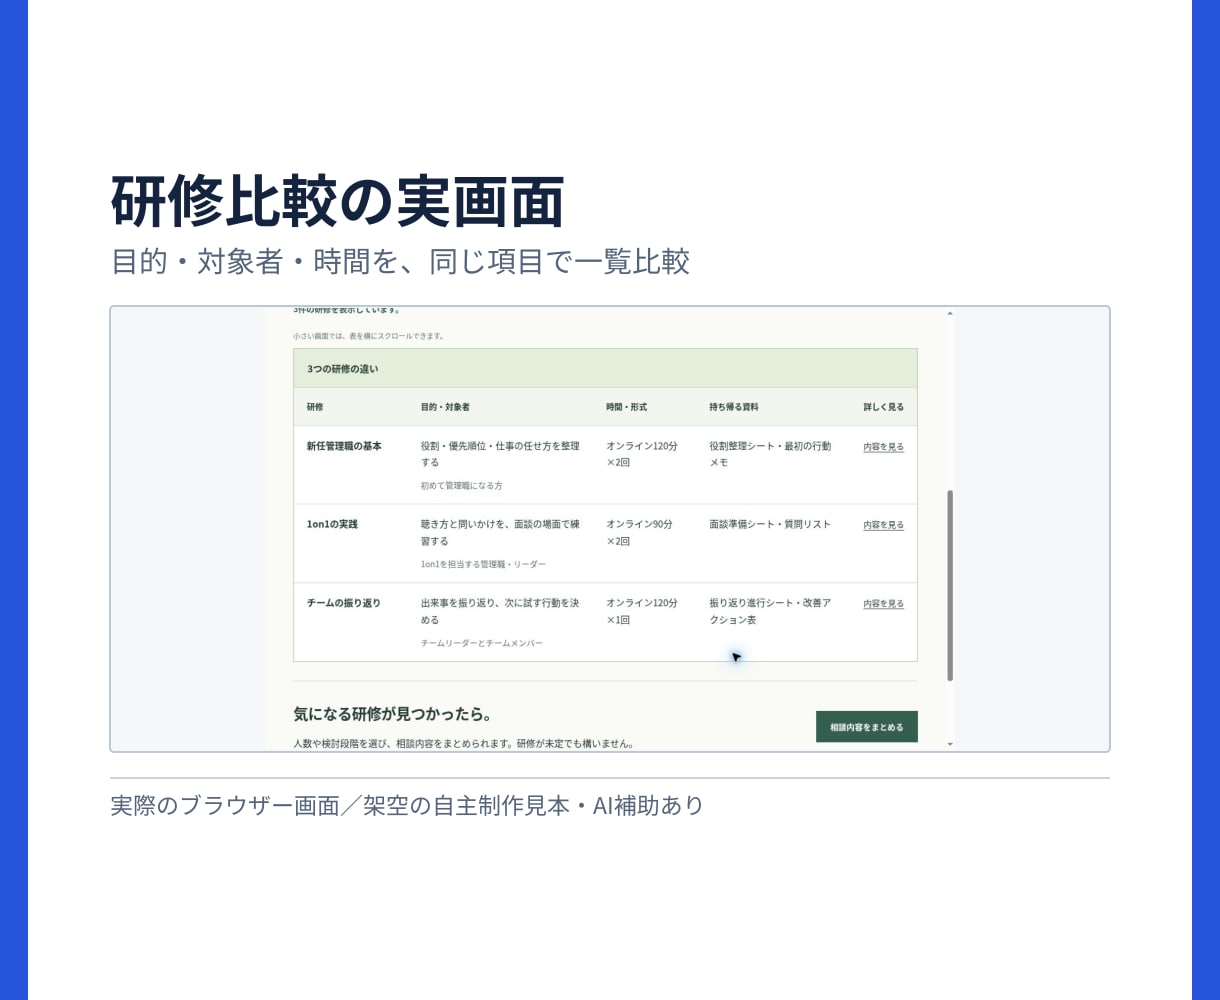Click the browser page vertical scrollbar thumb

[950, 585]
